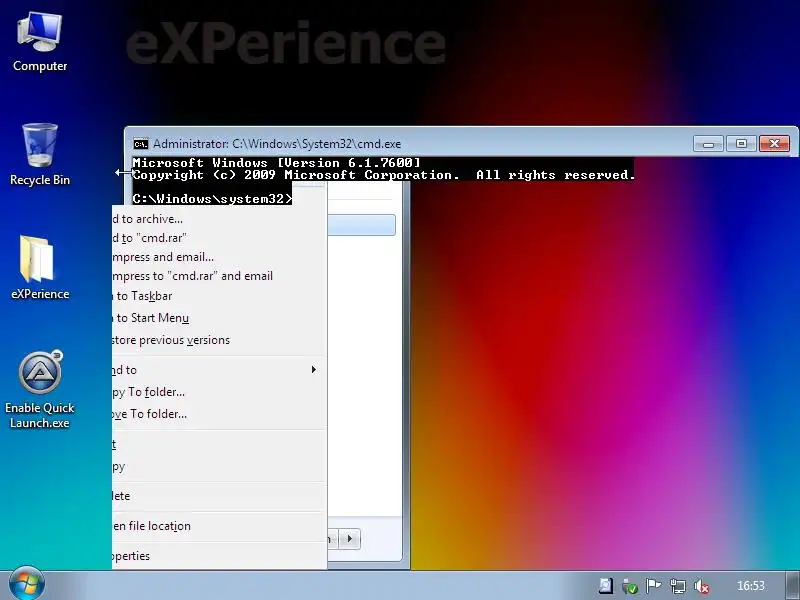Maximize the cmd.exe window

coord(741,144)
